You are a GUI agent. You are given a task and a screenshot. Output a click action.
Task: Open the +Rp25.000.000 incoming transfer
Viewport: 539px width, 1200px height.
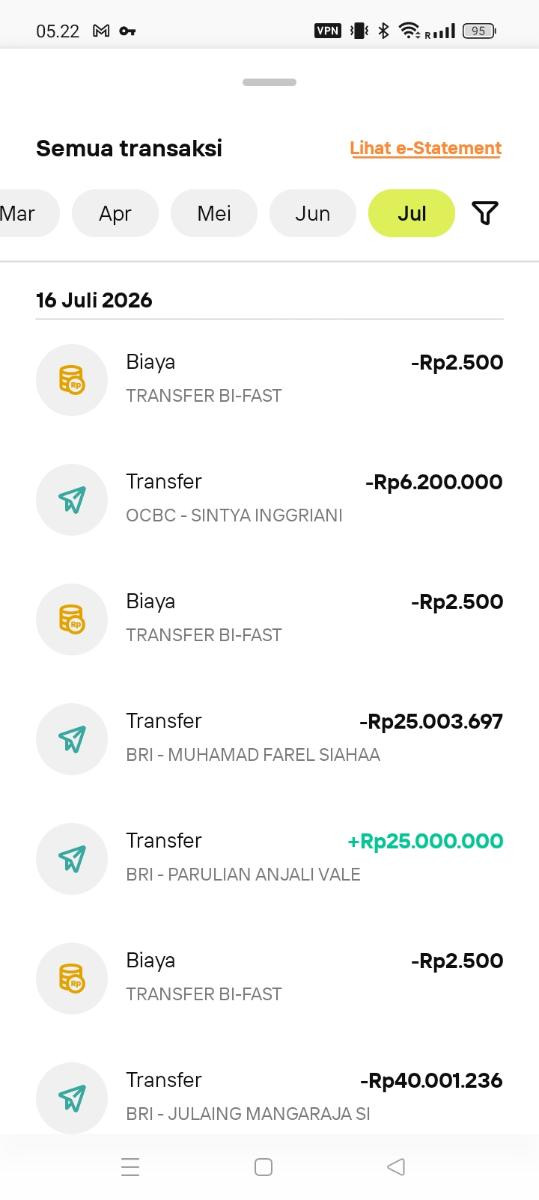pos(269,858)
